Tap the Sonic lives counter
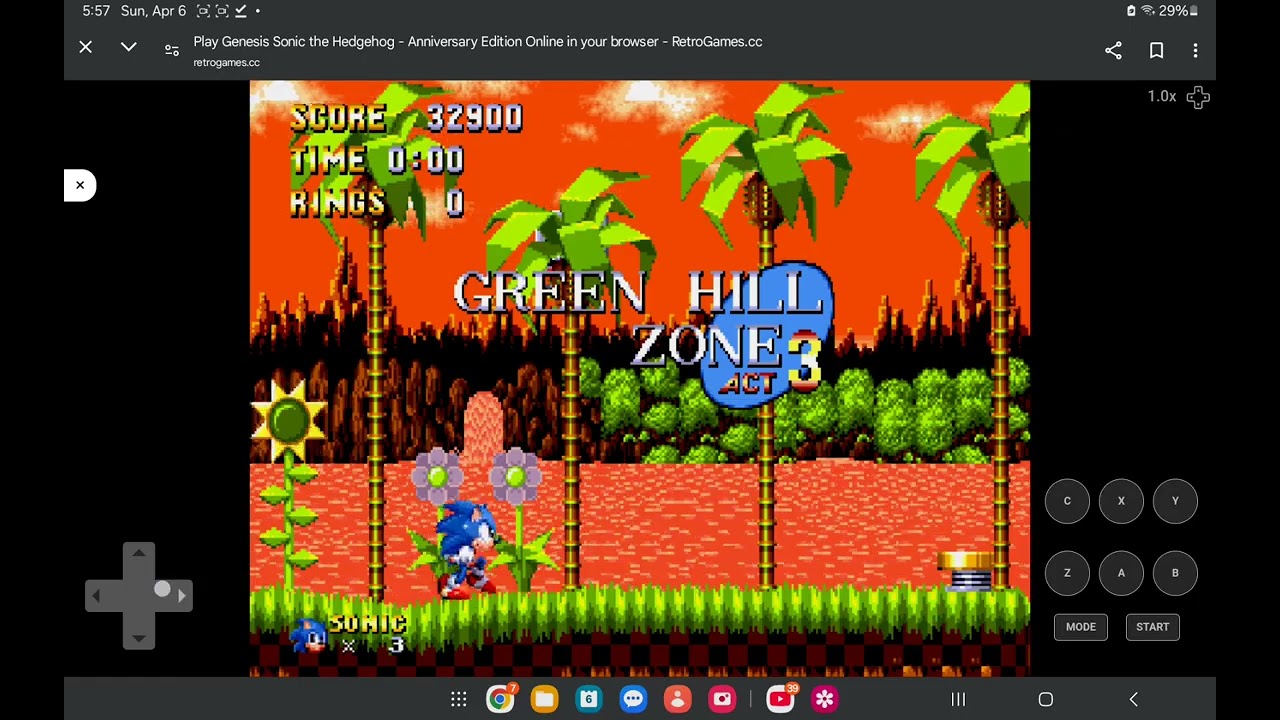1280x720 pixels. click(348, 634)
